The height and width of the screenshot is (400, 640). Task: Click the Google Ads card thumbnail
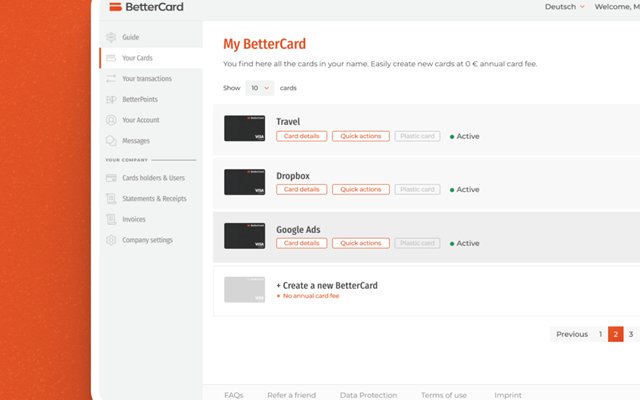tap(244, 236)
